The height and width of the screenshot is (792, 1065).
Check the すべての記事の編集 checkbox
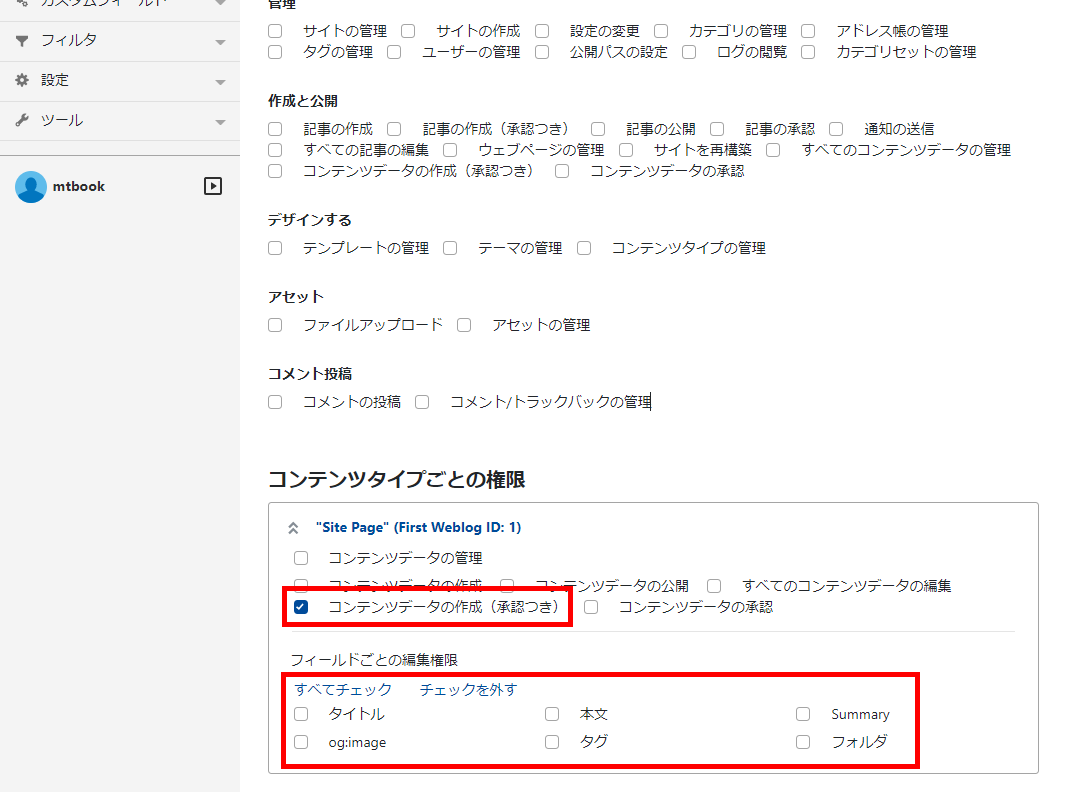[x=275, y=150]
